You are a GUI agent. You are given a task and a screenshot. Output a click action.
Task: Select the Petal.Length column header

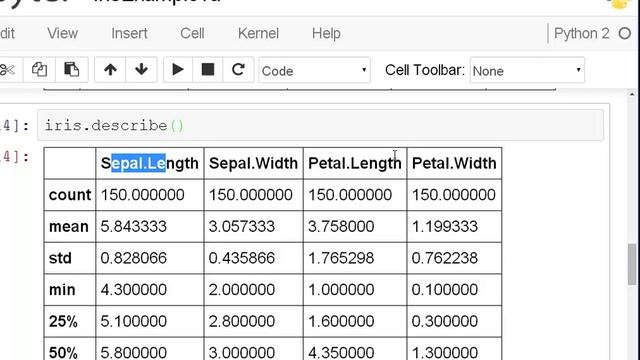(x=355, y=163)
